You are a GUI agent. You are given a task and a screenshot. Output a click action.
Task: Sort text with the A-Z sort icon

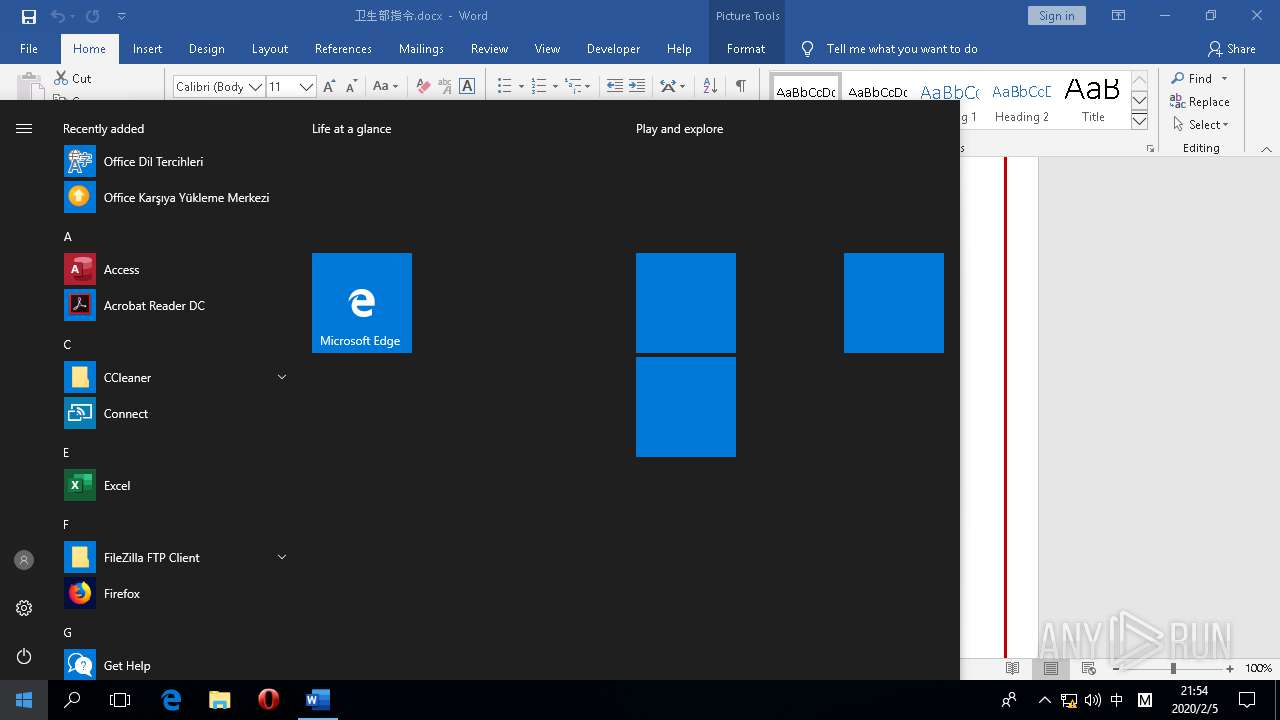[x=710, y=86]
